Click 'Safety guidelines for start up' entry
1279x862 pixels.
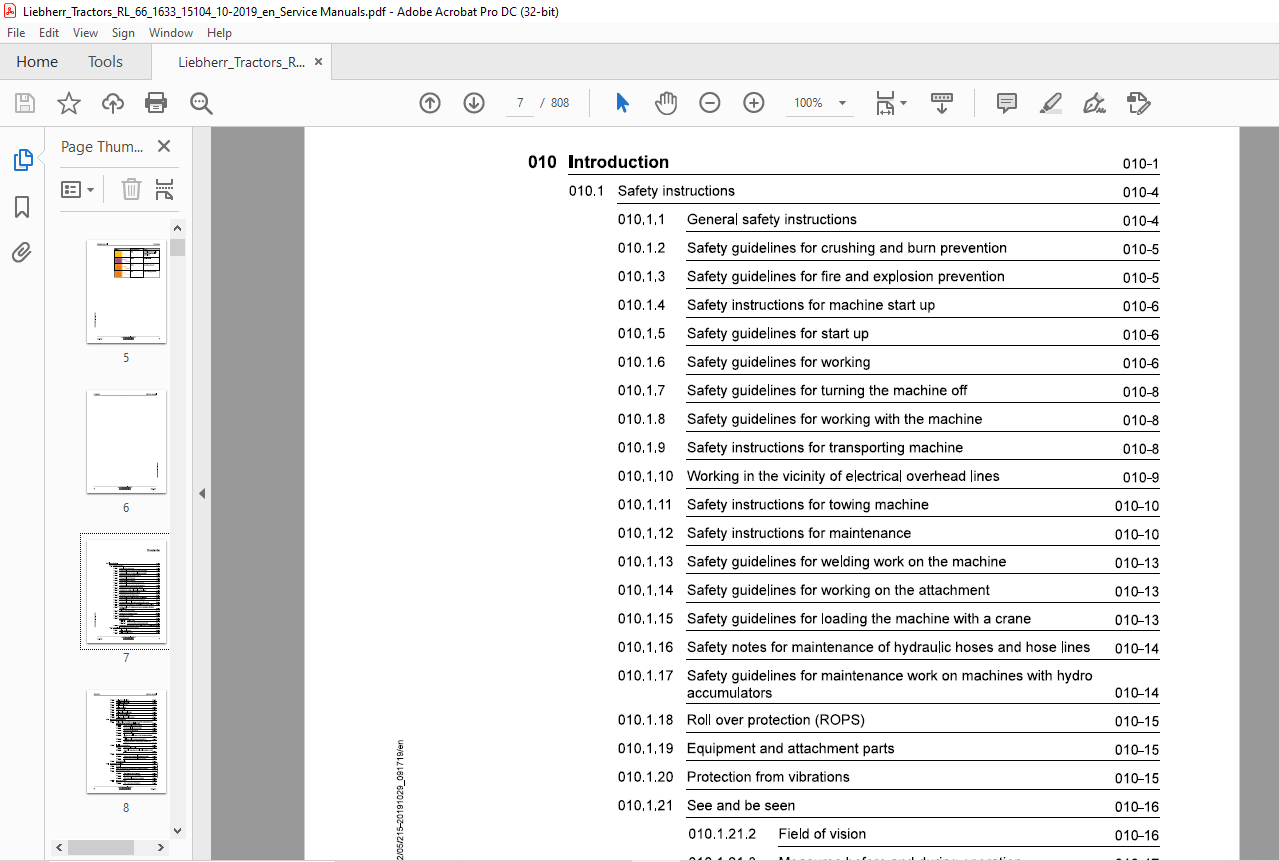pyautogui.click(x=778, y=334)
